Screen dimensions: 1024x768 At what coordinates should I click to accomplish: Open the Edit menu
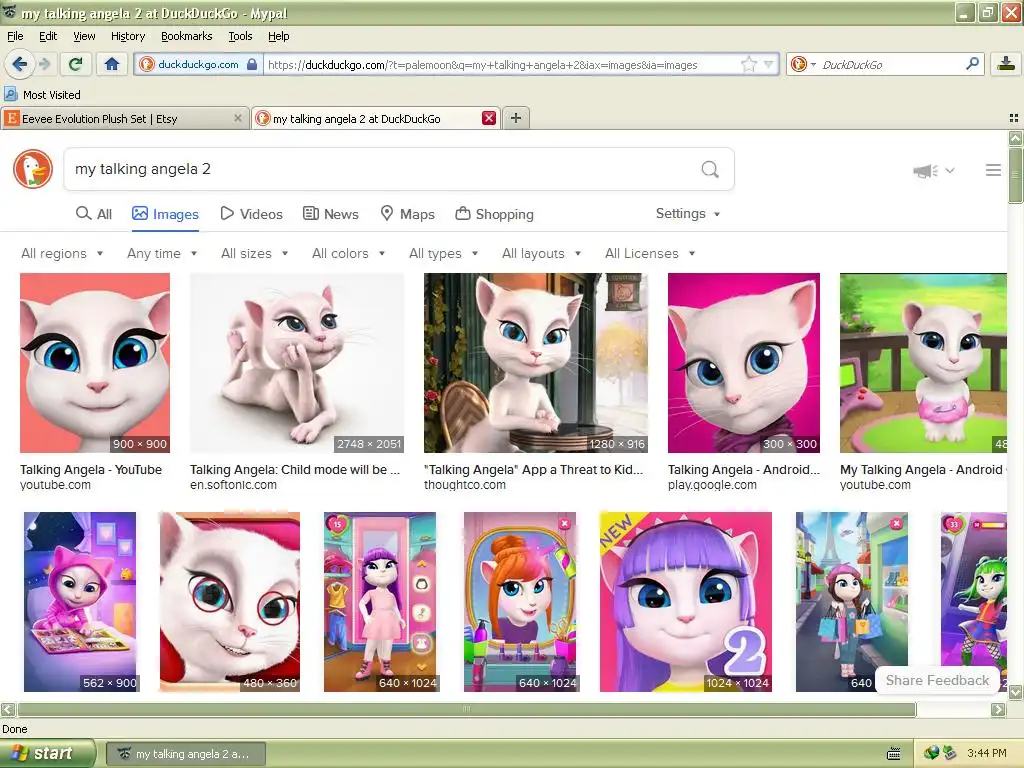(x=48, y=36)
